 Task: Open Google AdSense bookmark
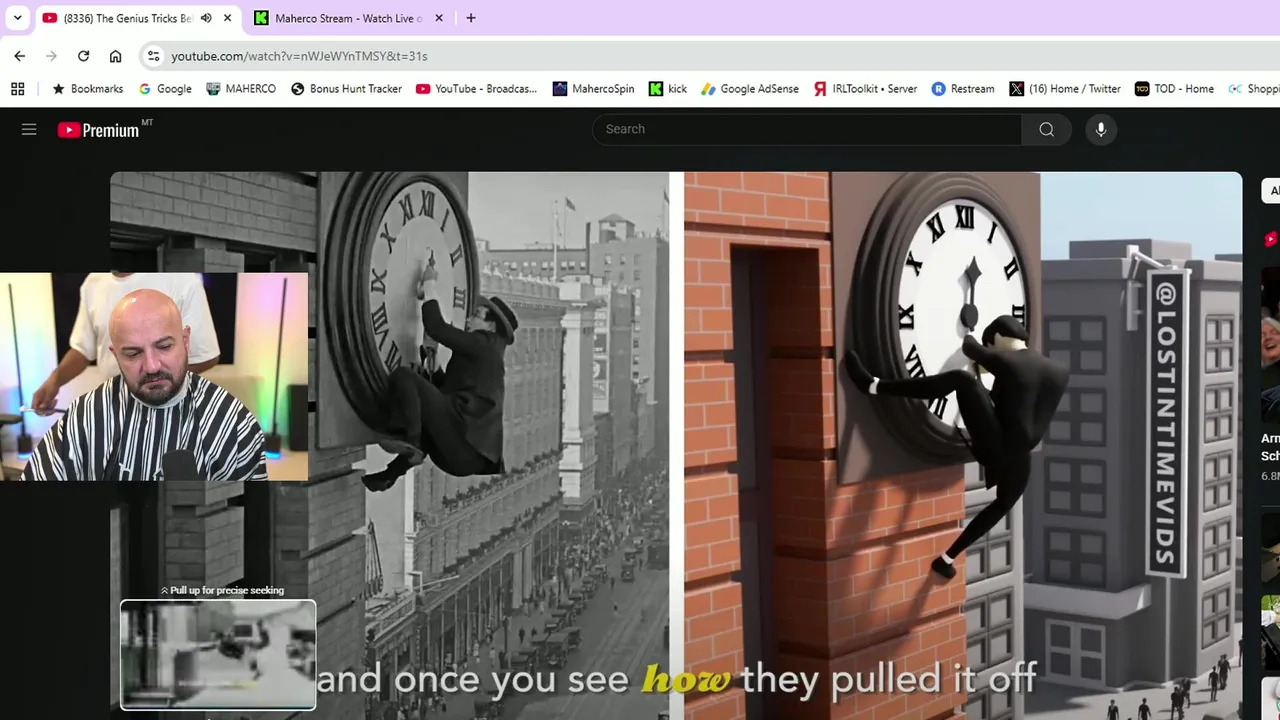coord(750,89)
